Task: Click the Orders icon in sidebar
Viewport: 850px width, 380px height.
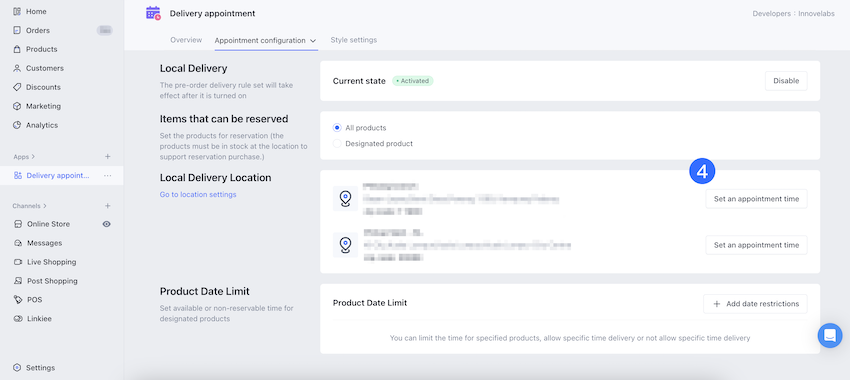Action: pos(17,30)
